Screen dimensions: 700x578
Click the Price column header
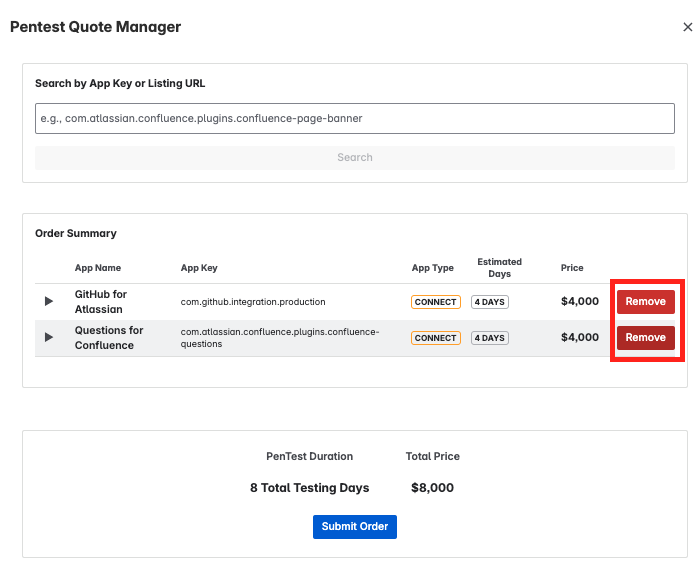[x=572, y=268]
